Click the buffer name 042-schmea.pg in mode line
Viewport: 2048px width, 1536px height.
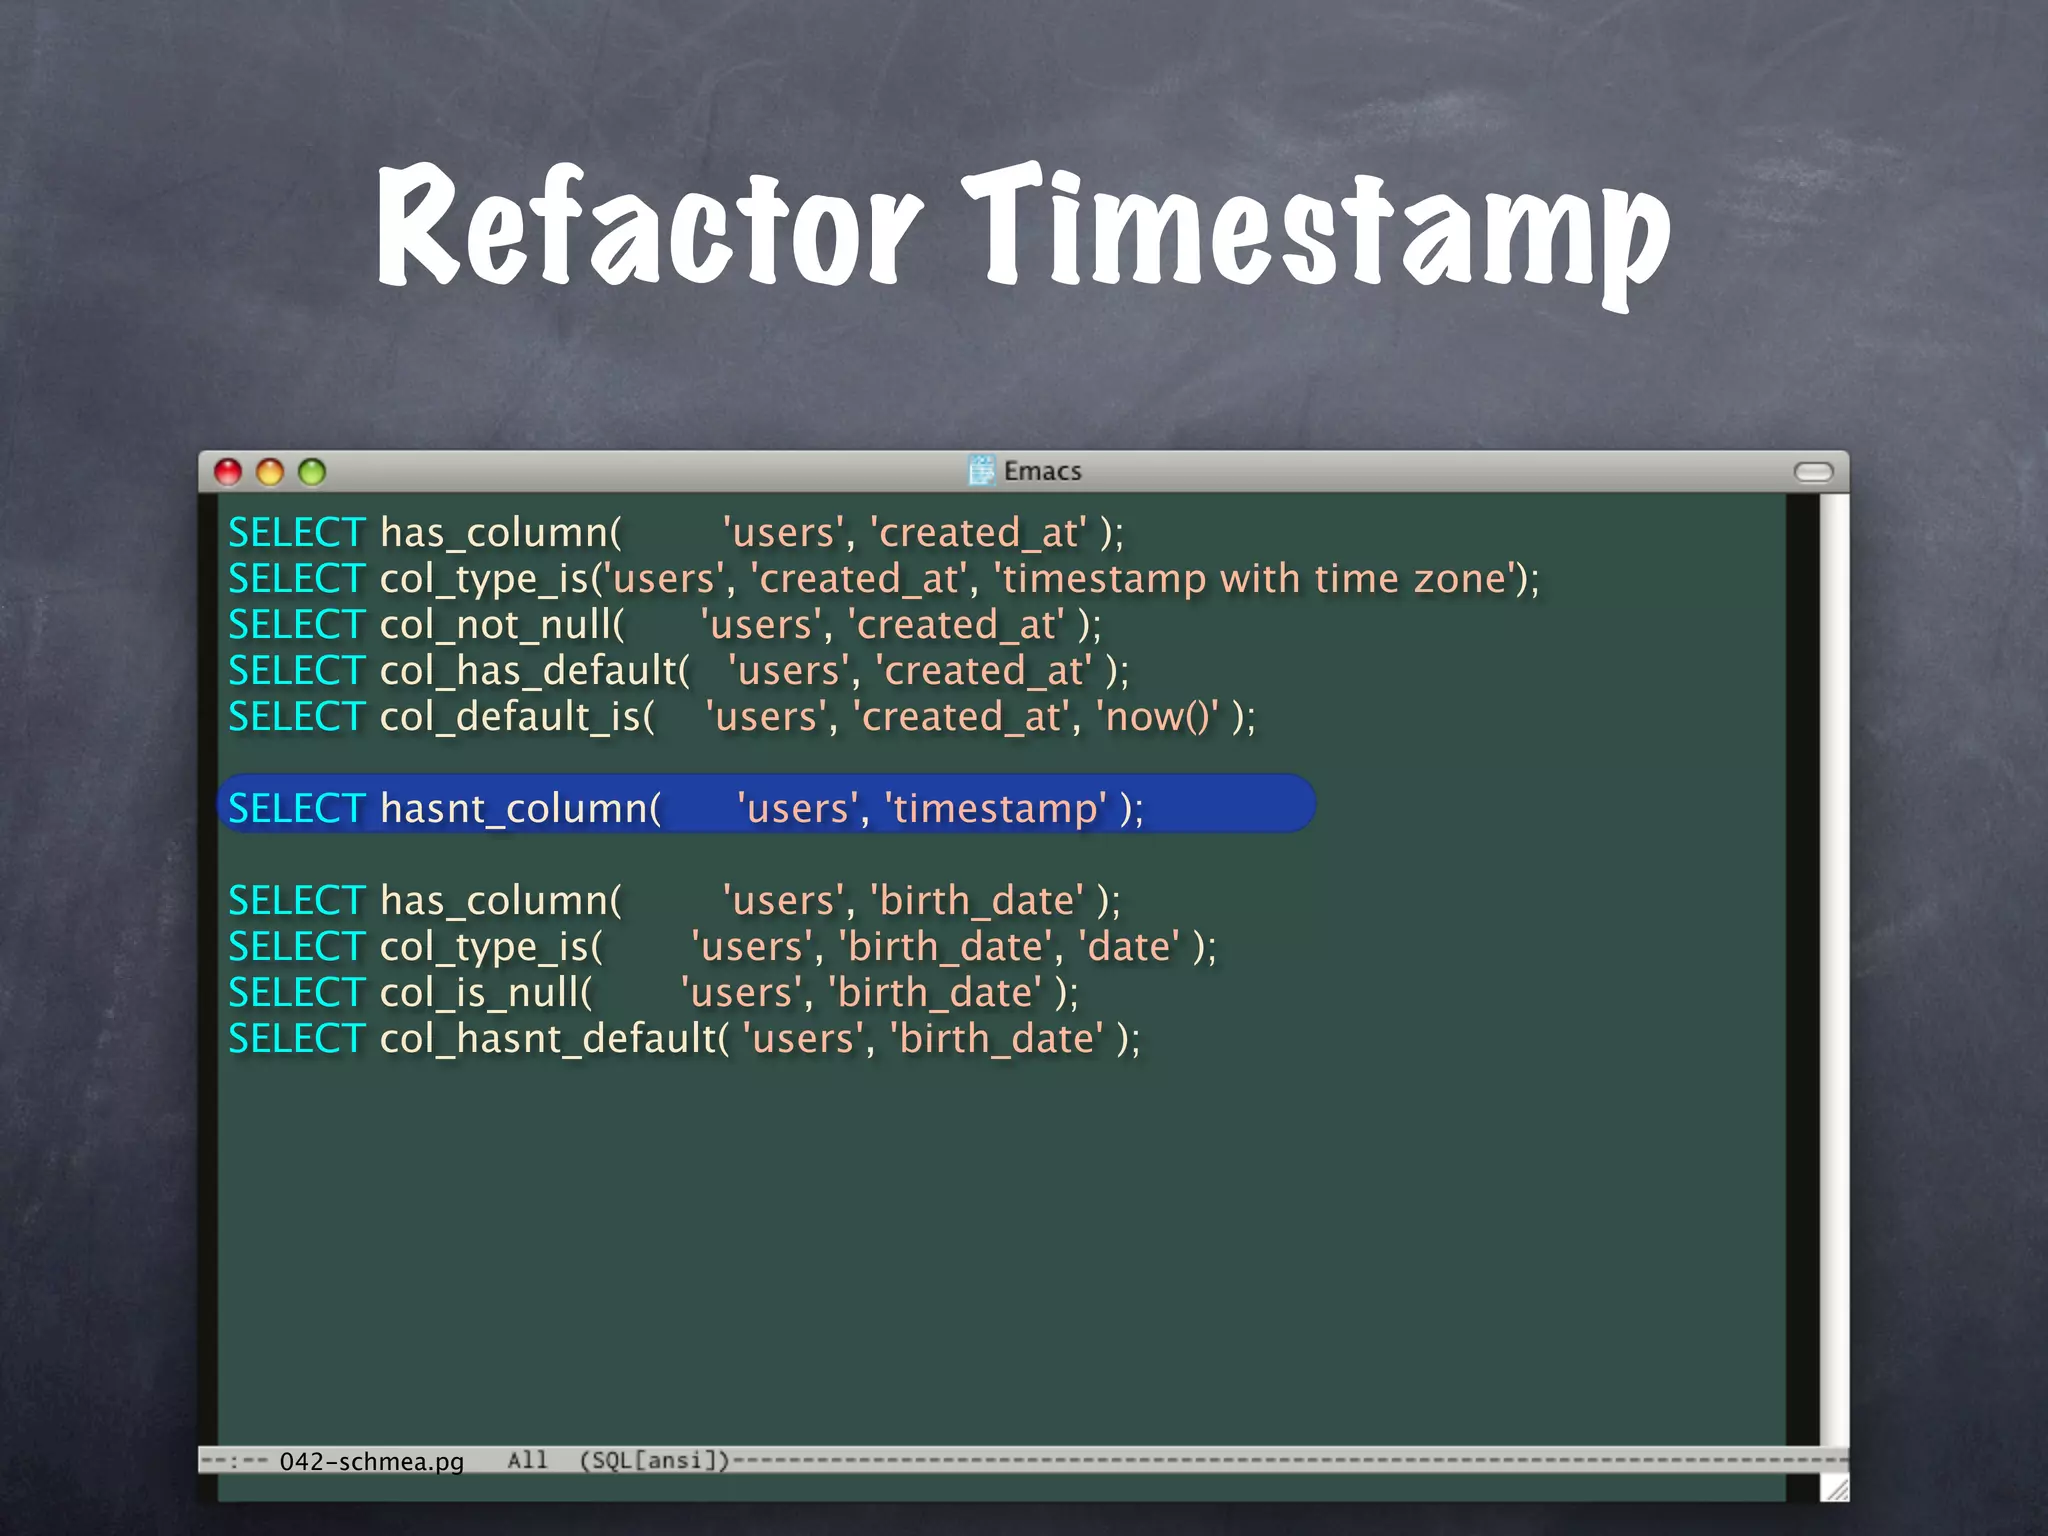click(372, 1461)
